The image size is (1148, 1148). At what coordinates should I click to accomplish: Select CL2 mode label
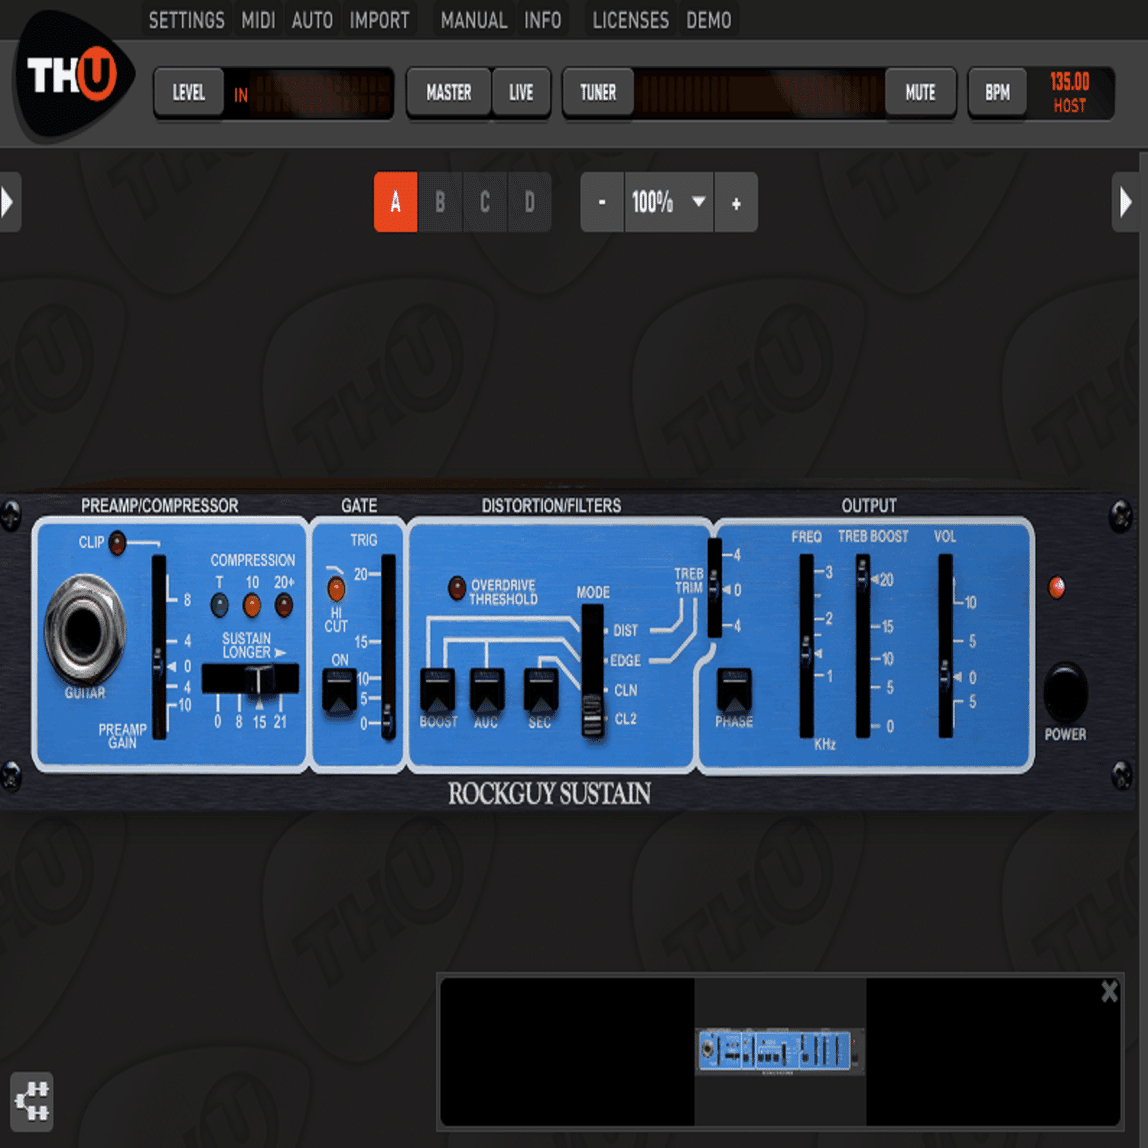tap(625, 719)
